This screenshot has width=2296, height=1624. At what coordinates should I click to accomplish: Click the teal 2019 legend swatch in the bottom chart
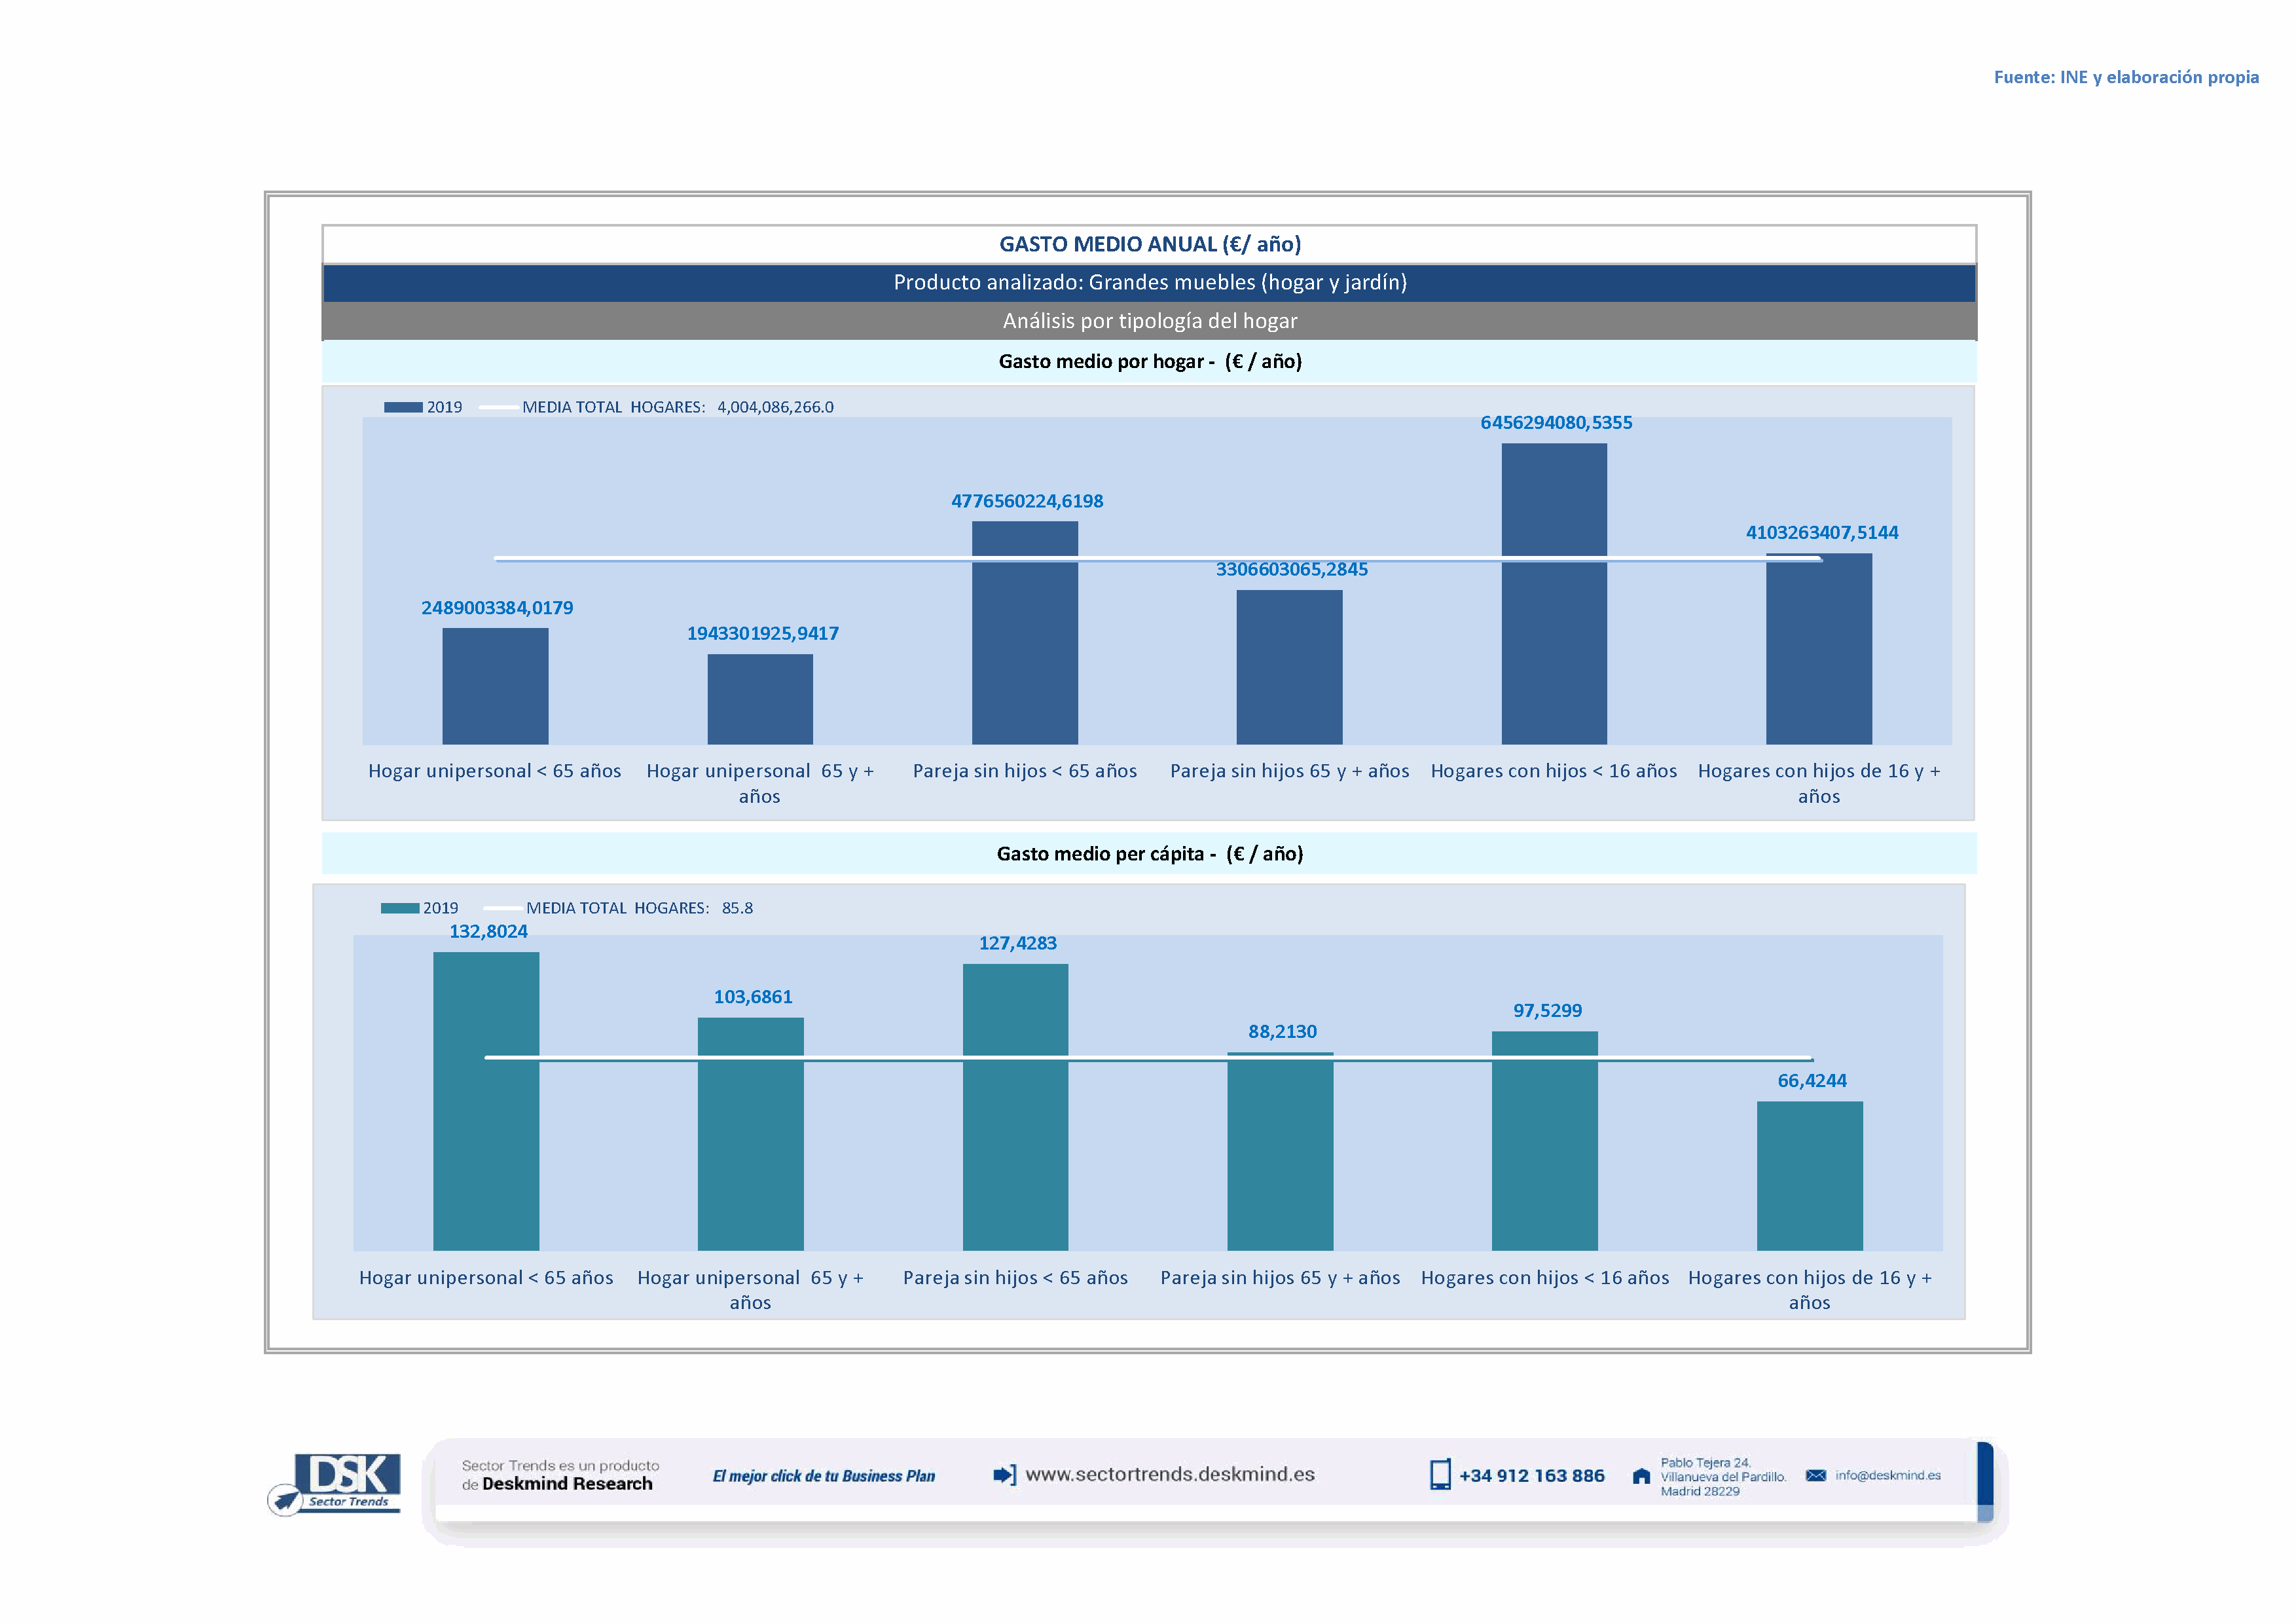[399, 908]
